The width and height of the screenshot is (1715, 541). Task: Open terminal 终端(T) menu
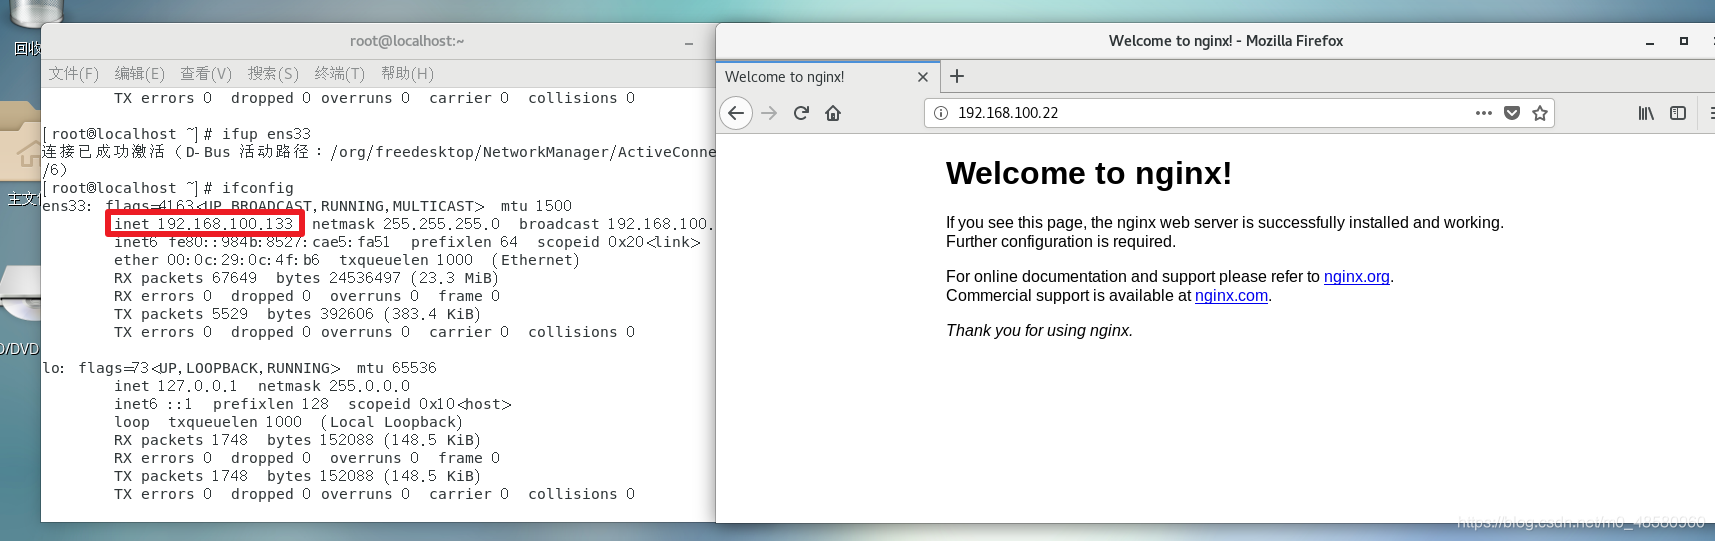tap(340, 74)
